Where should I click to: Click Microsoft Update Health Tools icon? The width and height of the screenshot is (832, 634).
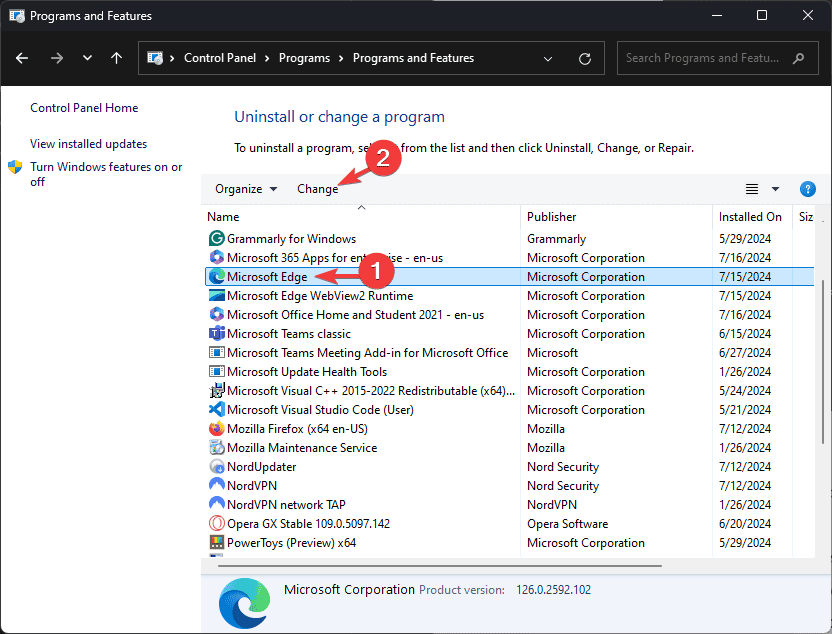click(x=216, y=372)
